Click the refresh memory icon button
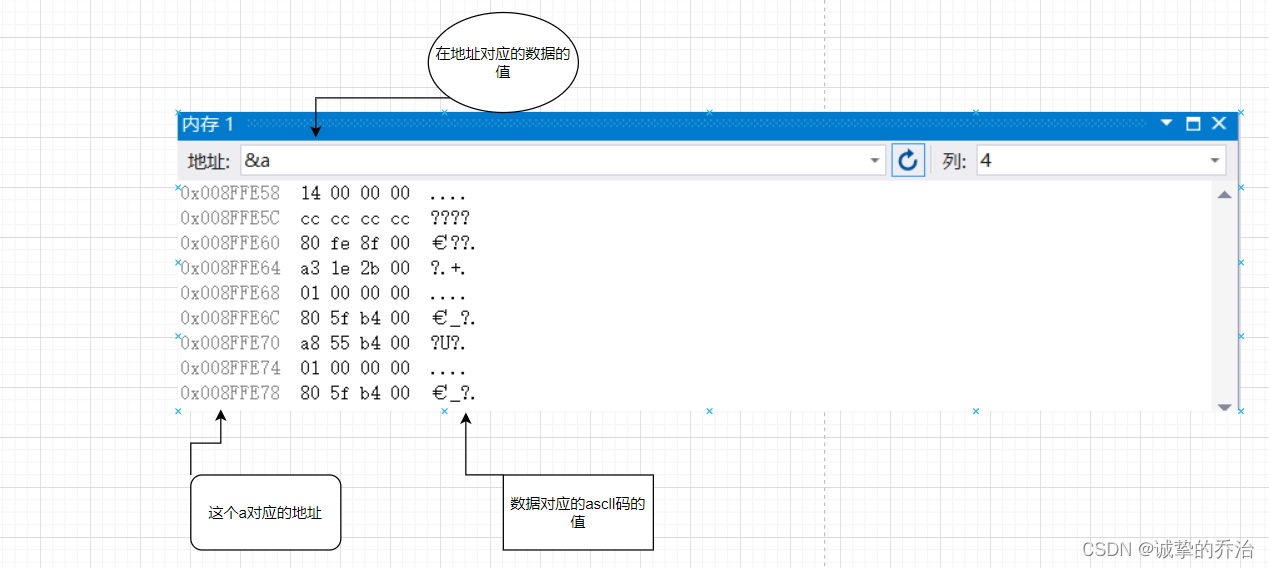The height and width of the screenshot is (568, 1269). point(907,160)
